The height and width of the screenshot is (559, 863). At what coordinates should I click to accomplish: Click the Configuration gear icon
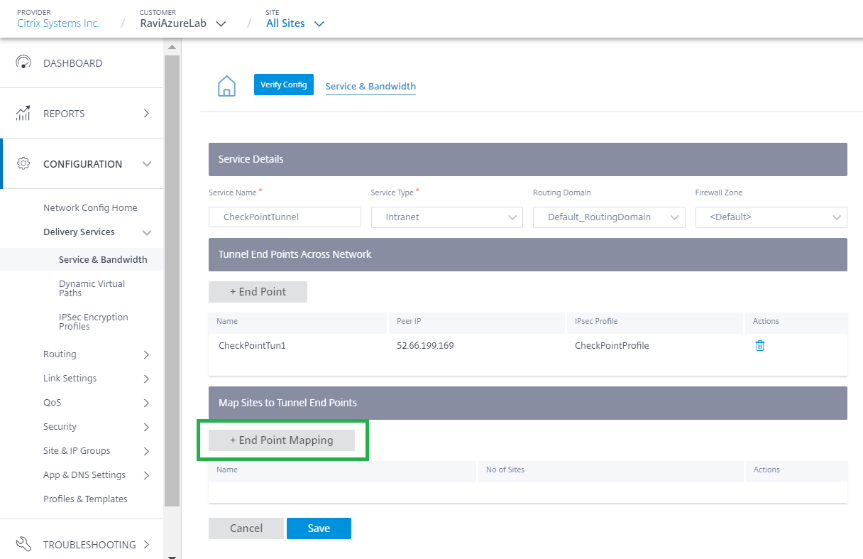pos(23,163)
